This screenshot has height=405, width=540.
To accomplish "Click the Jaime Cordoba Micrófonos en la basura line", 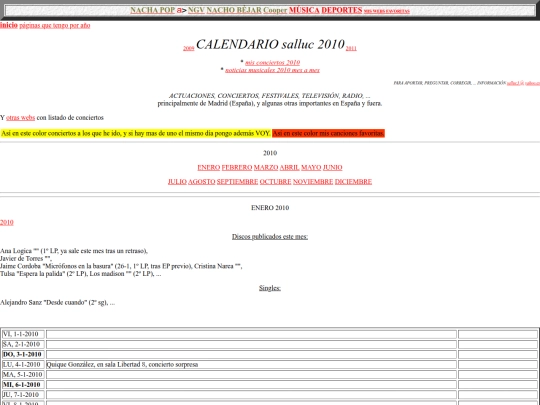I will point(121,266).
